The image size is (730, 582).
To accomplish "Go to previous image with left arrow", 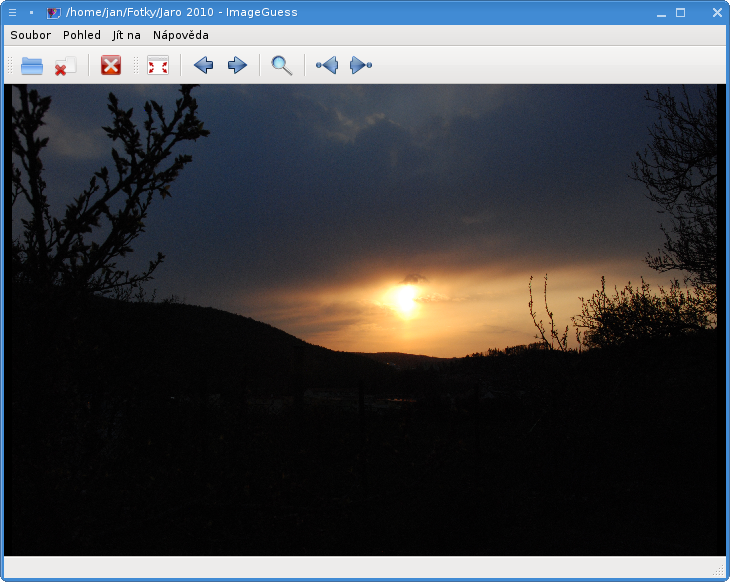I will coord(203,65).
